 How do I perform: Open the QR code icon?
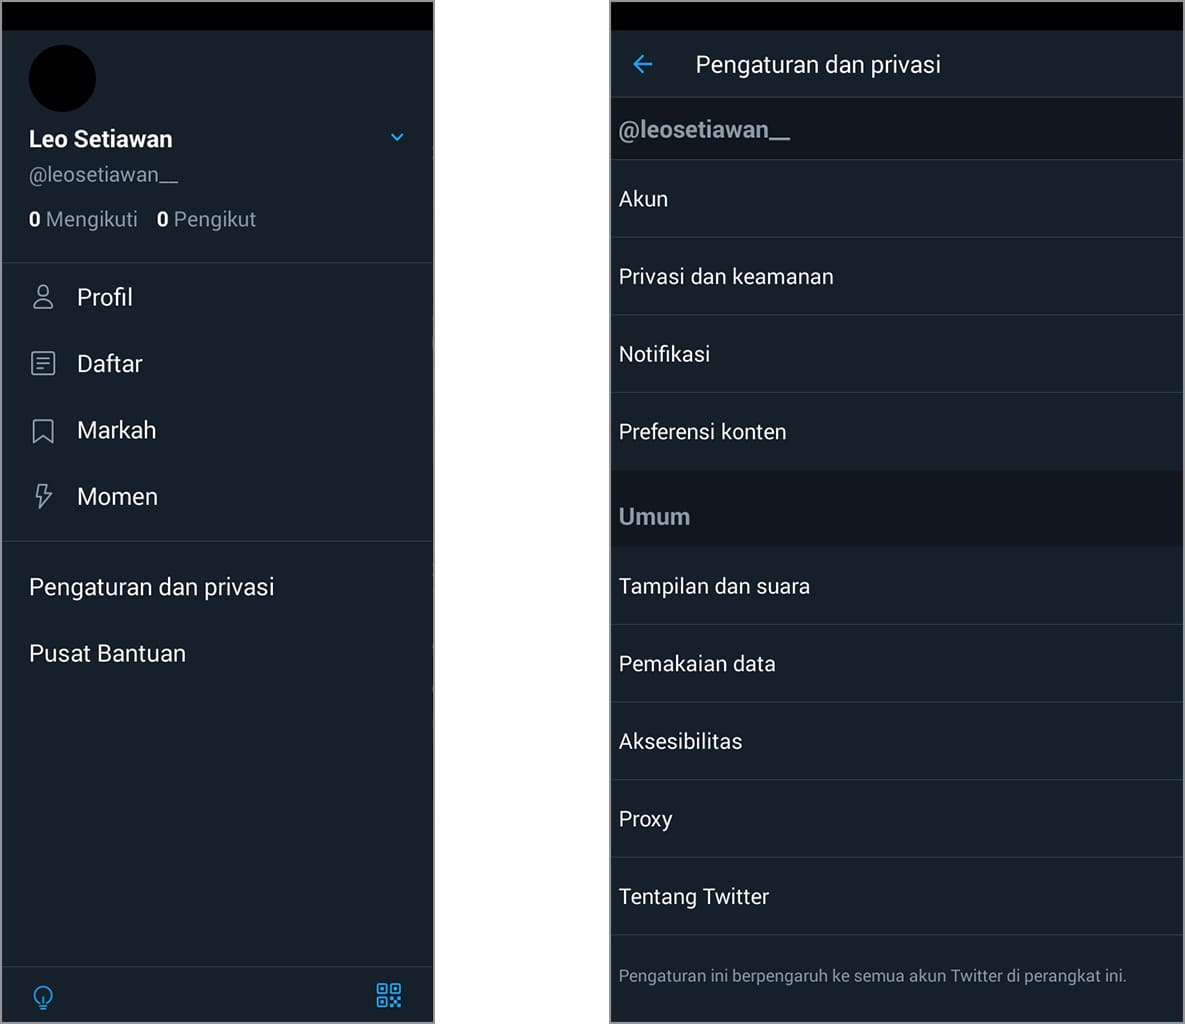[388, 995]
